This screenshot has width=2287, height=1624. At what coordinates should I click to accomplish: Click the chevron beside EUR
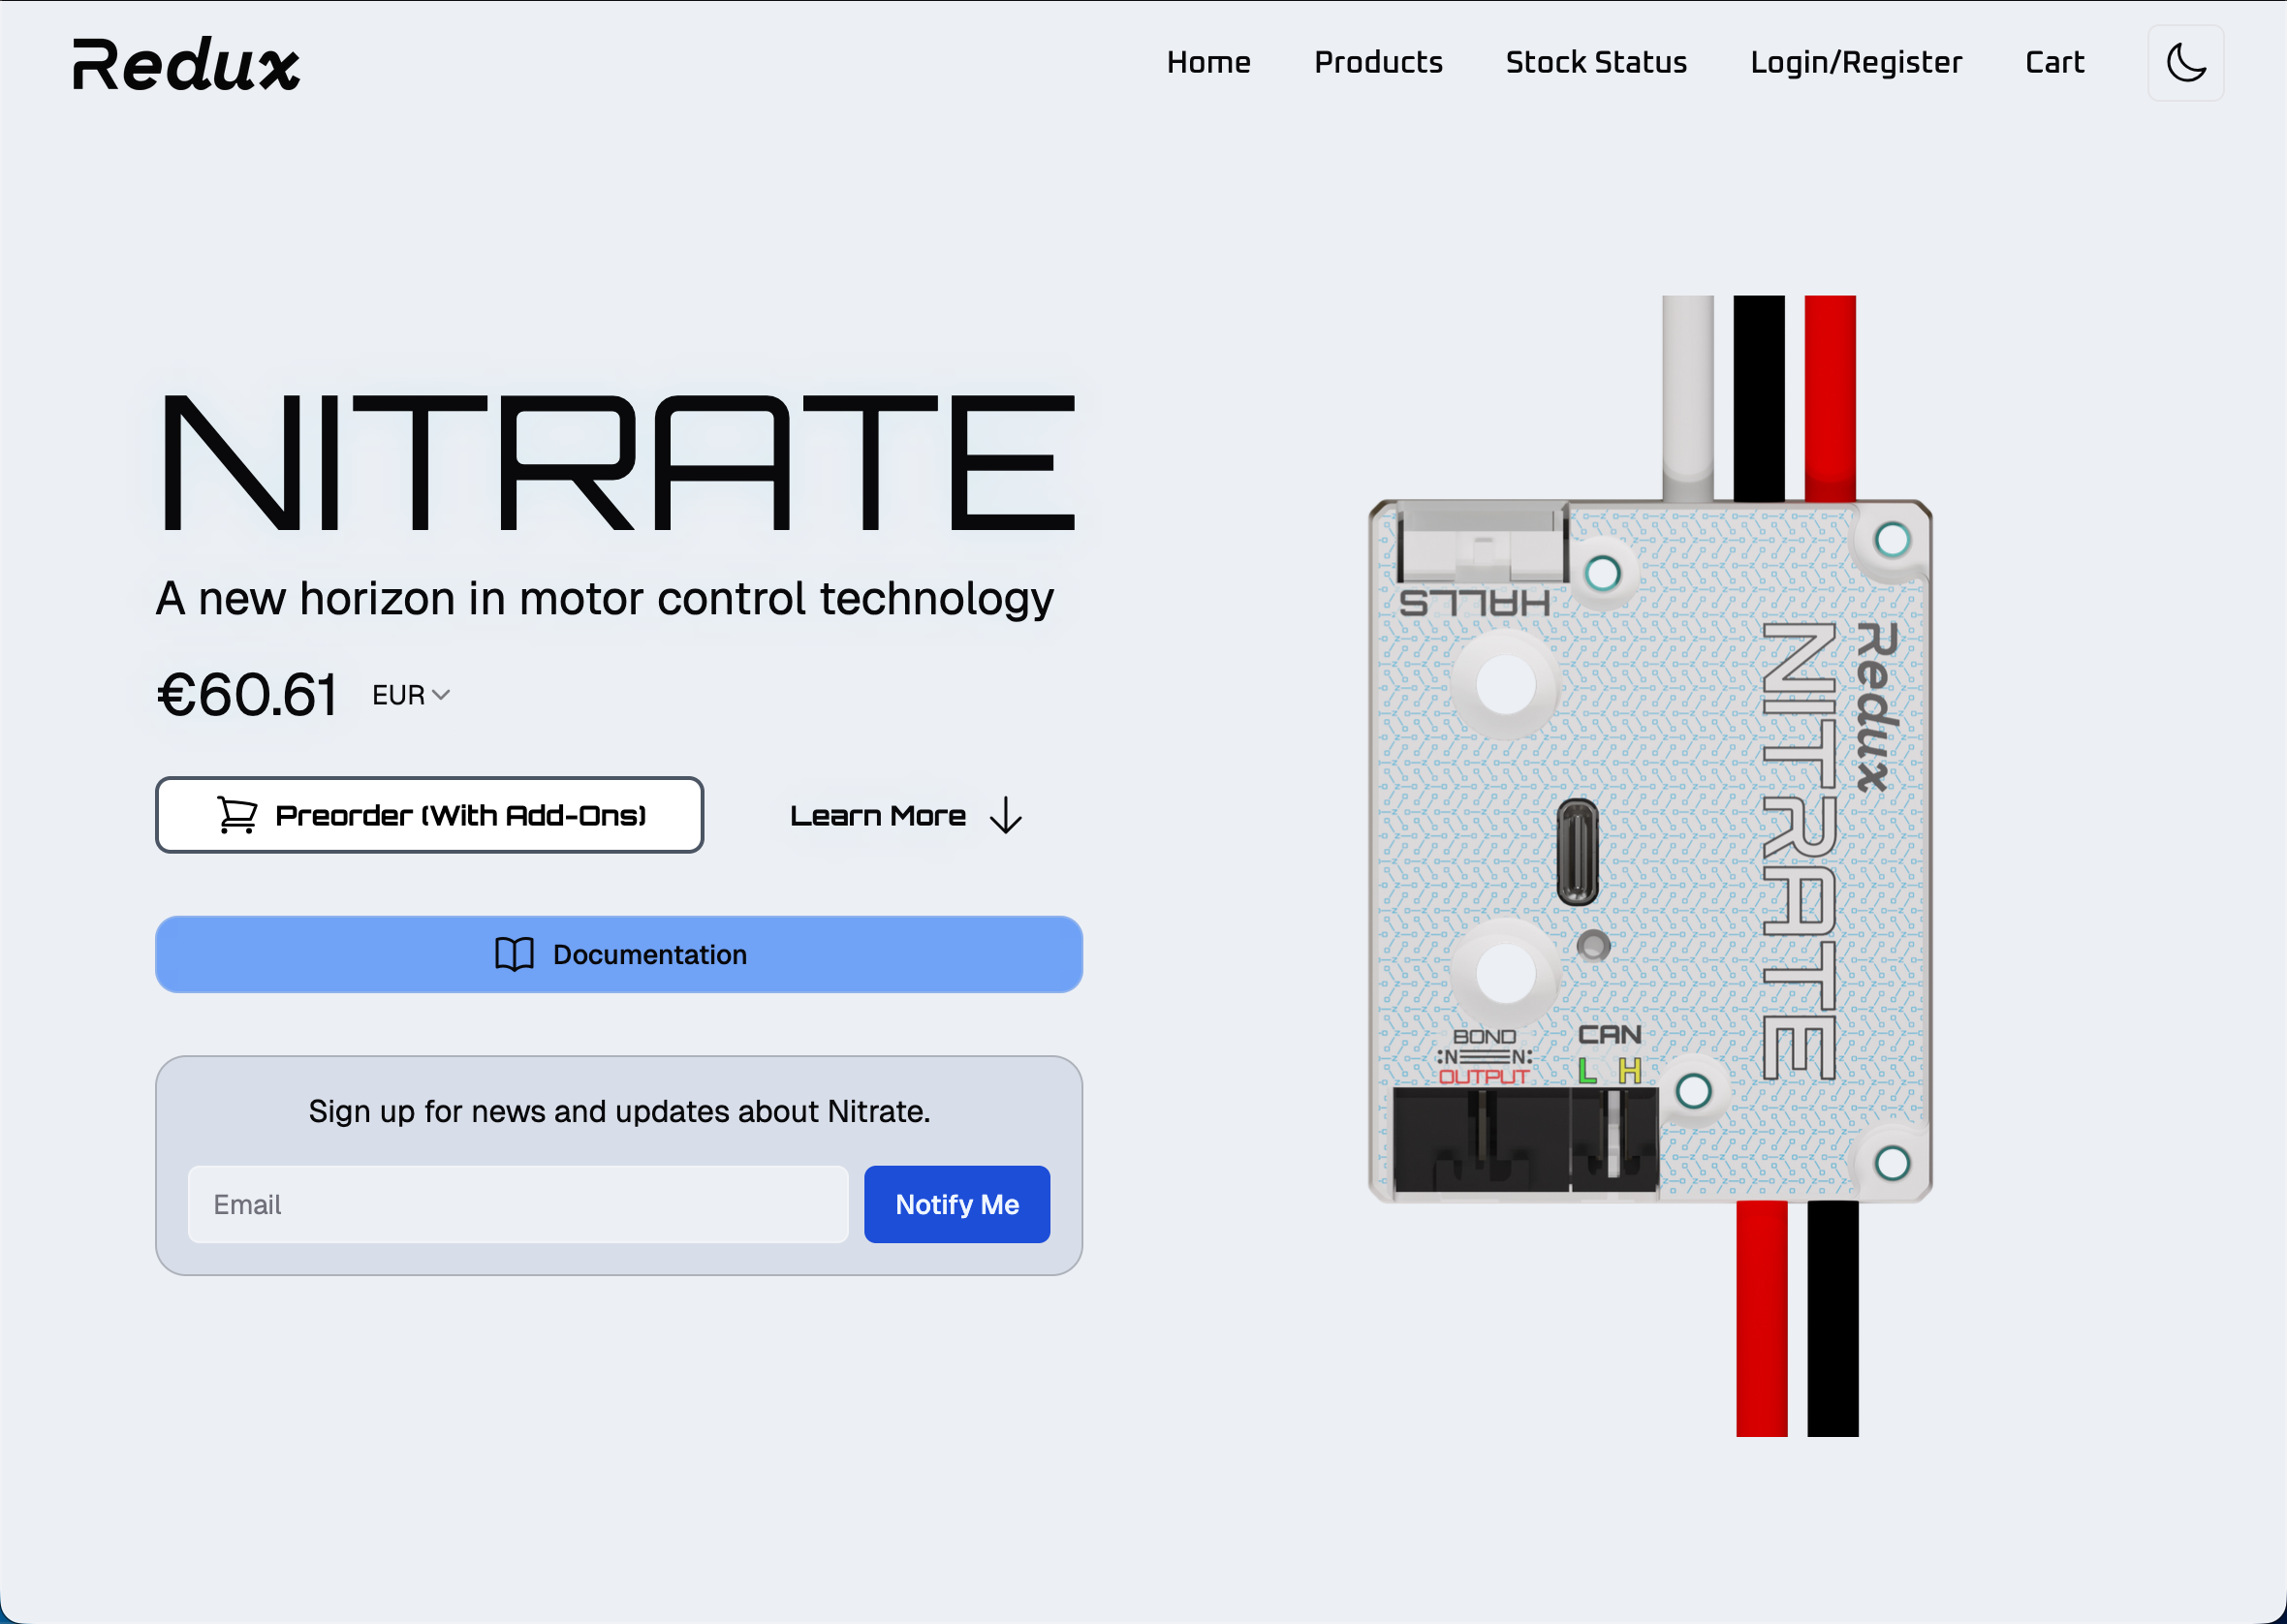pyautogui.click(x=441, y=695)
